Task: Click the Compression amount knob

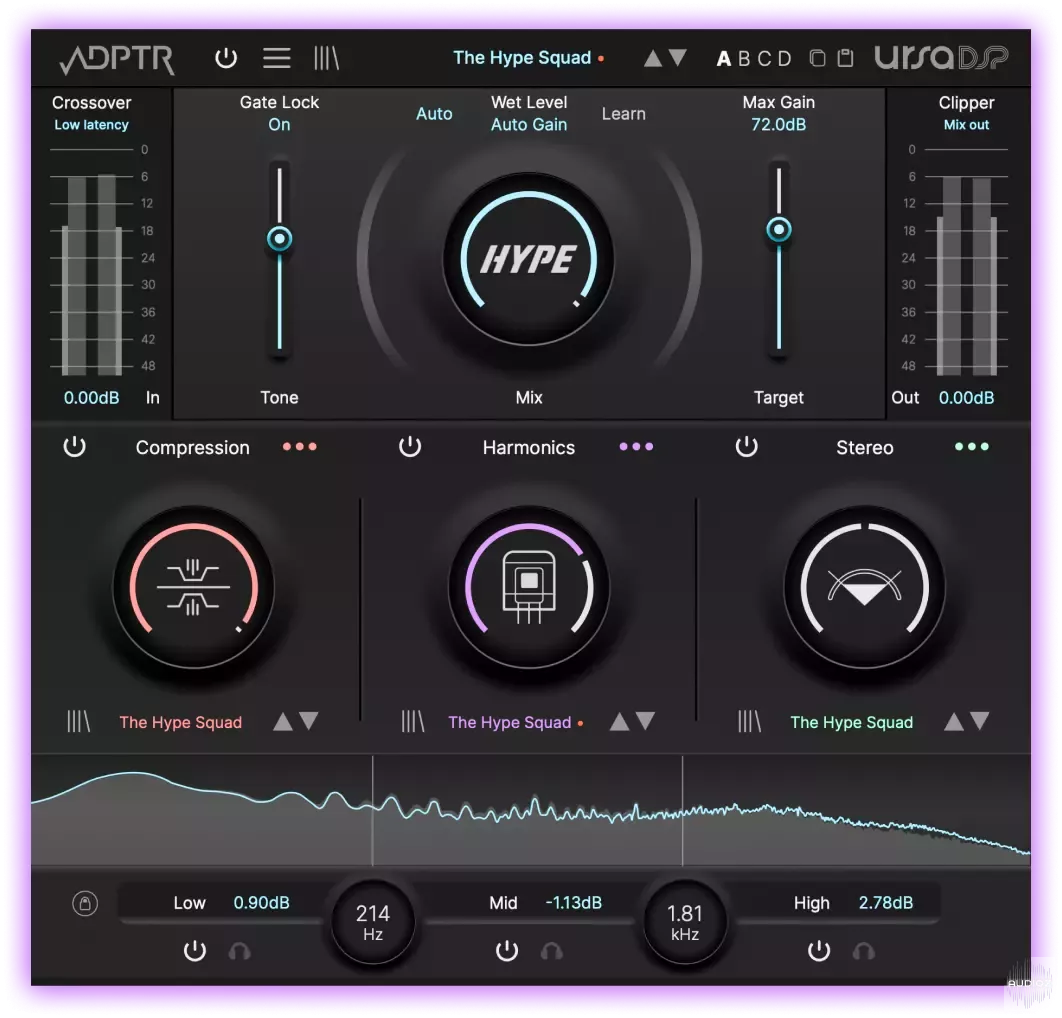Action: coord(194,587)
